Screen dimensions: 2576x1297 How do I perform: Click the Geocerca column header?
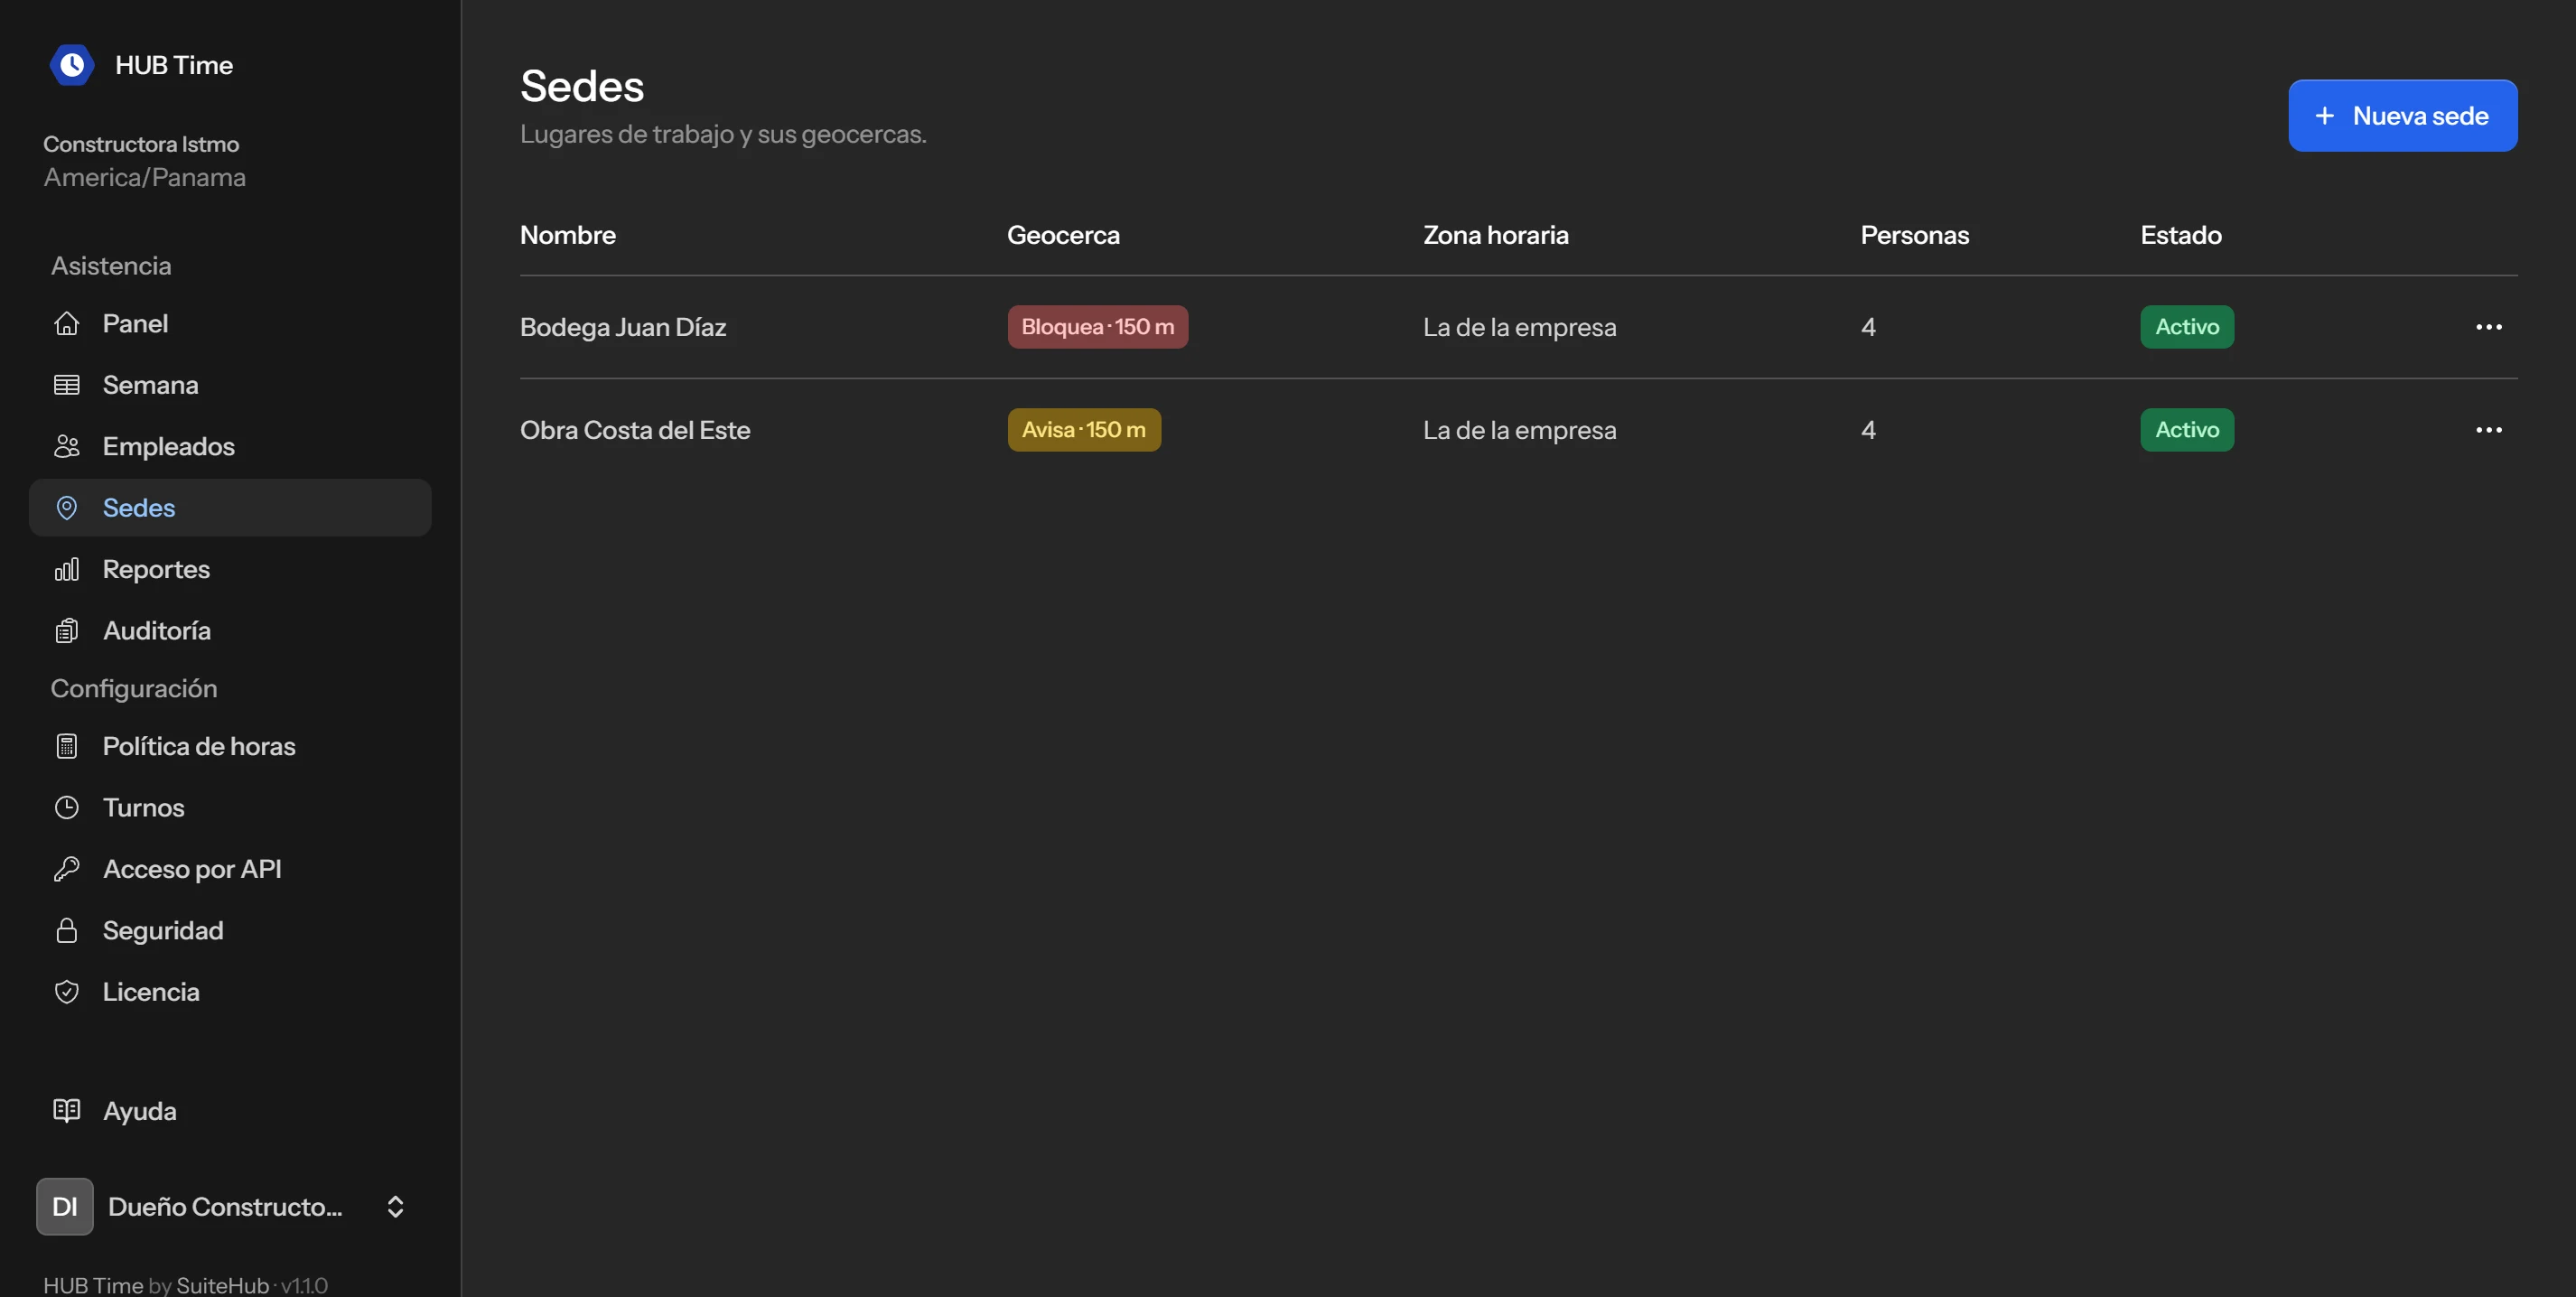click(x=1063, y=235)
